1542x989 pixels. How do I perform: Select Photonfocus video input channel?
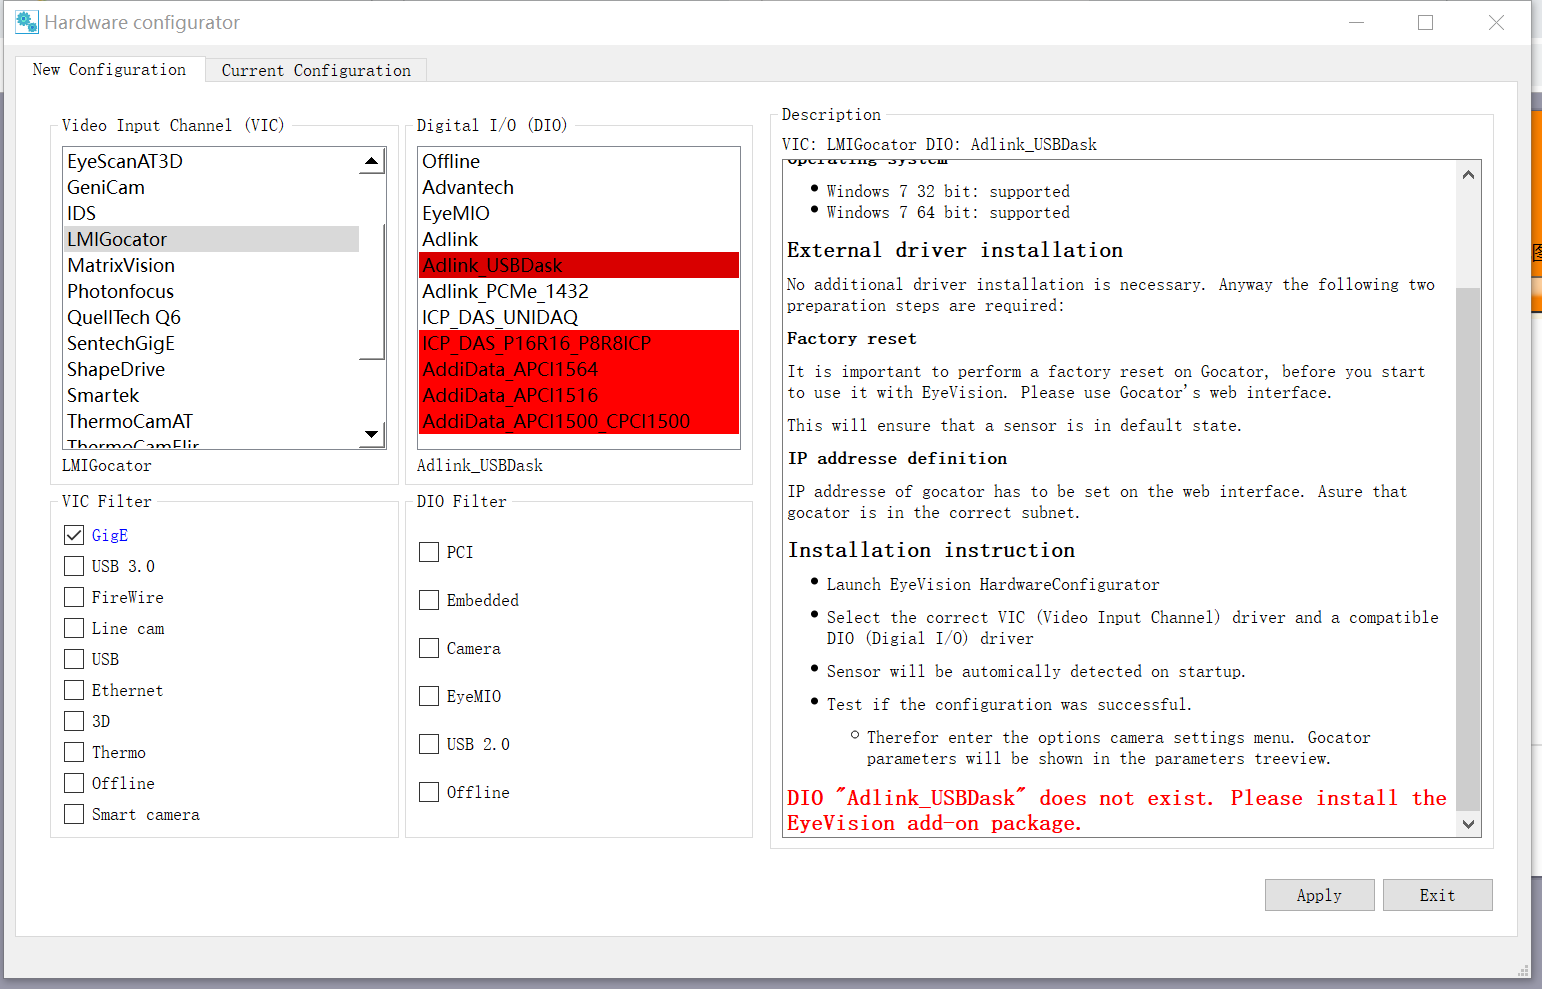coord(211,291)
